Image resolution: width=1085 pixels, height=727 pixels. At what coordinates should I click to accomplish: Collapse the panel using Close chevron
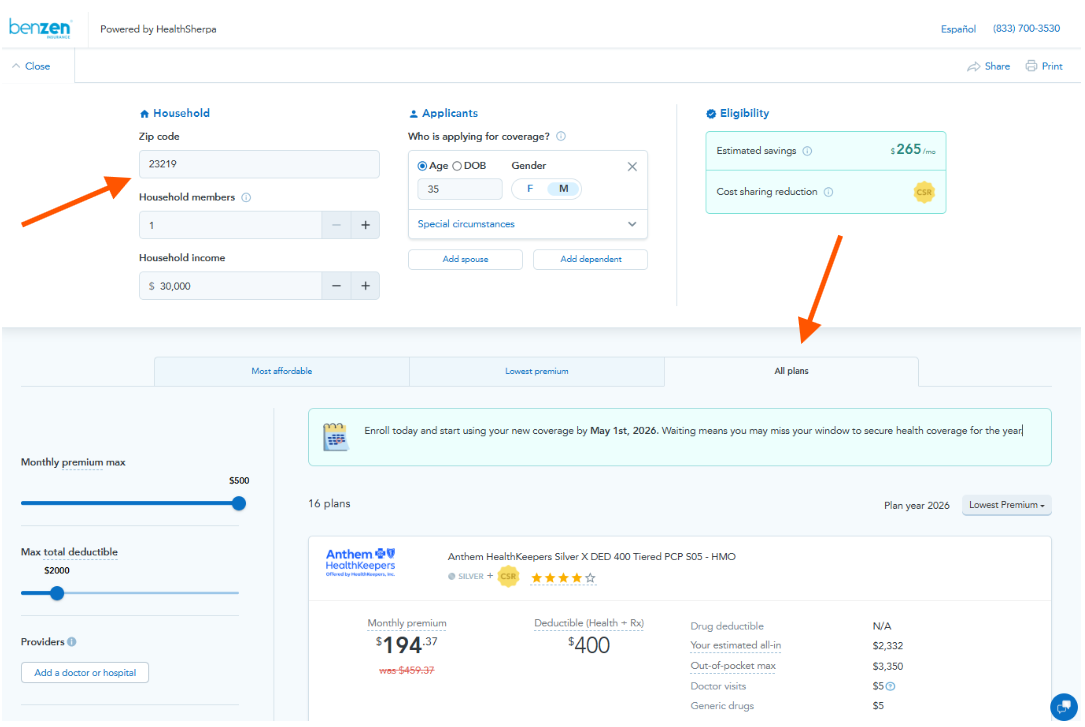point(17,66)
